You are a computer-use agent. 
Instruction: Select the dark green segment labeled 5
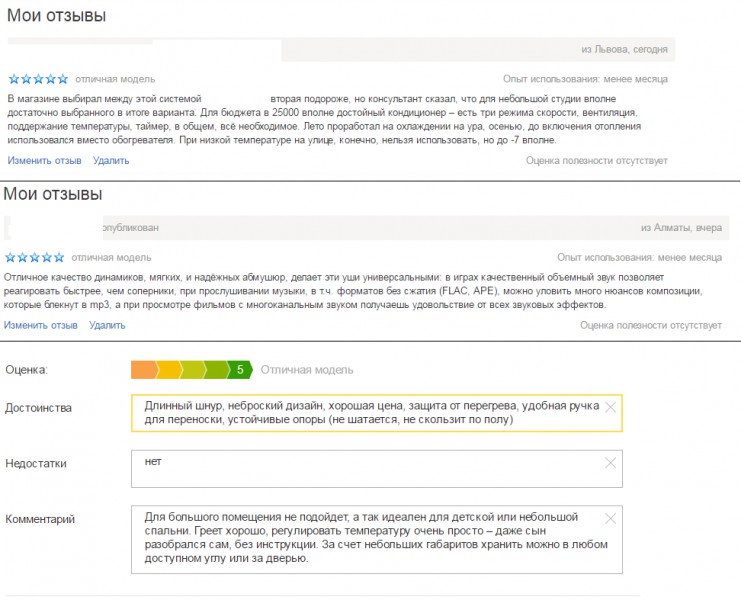240,370
